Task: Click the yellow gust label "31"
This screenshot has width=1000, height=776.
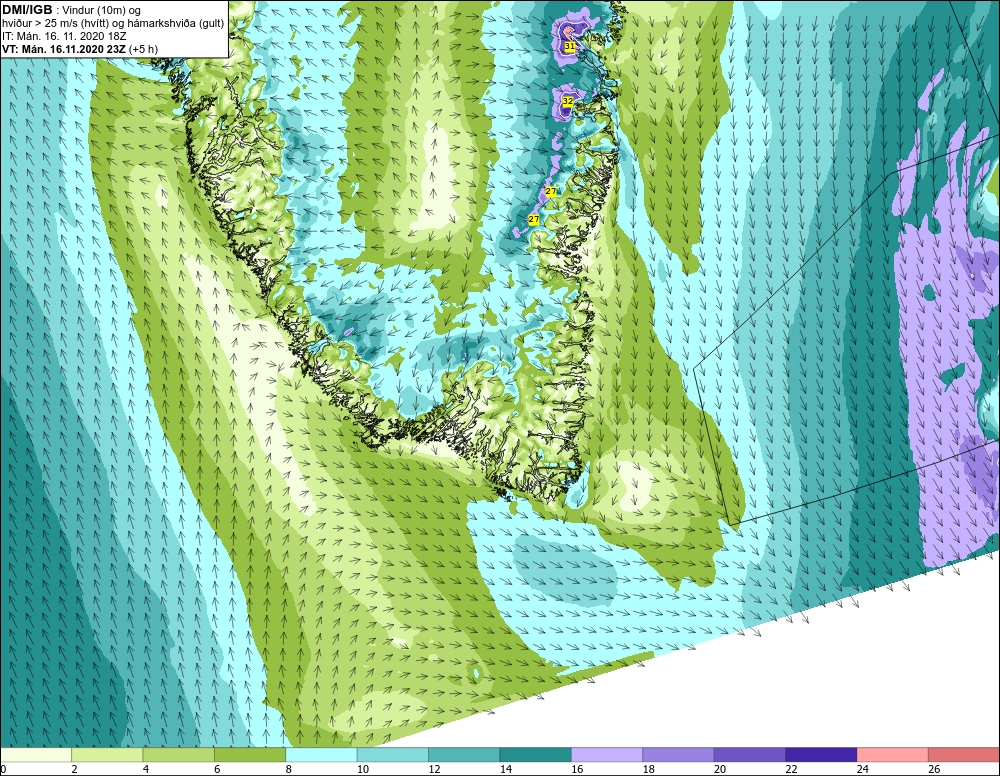Action: pyautogui.click(x=570, y=47)
